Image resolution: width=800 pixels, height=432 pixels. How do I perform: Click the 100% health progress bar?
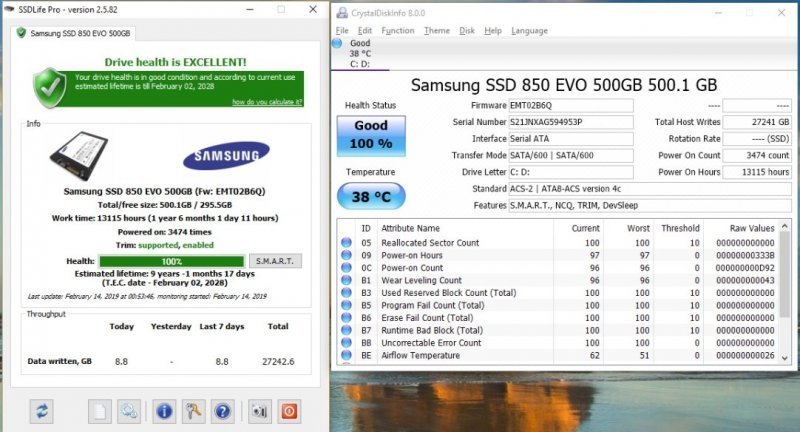click(157, 260)
